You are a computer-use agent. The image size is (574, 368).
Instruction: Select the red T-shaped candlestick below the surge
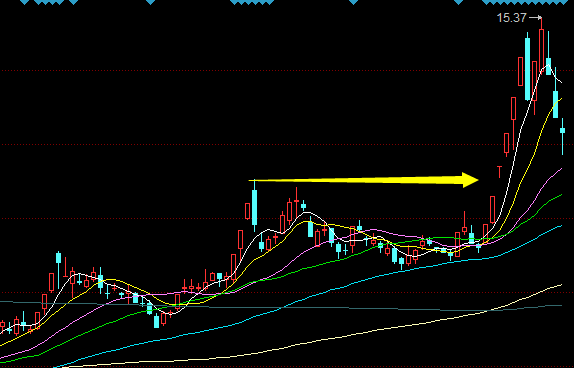[x=499, y=171]
